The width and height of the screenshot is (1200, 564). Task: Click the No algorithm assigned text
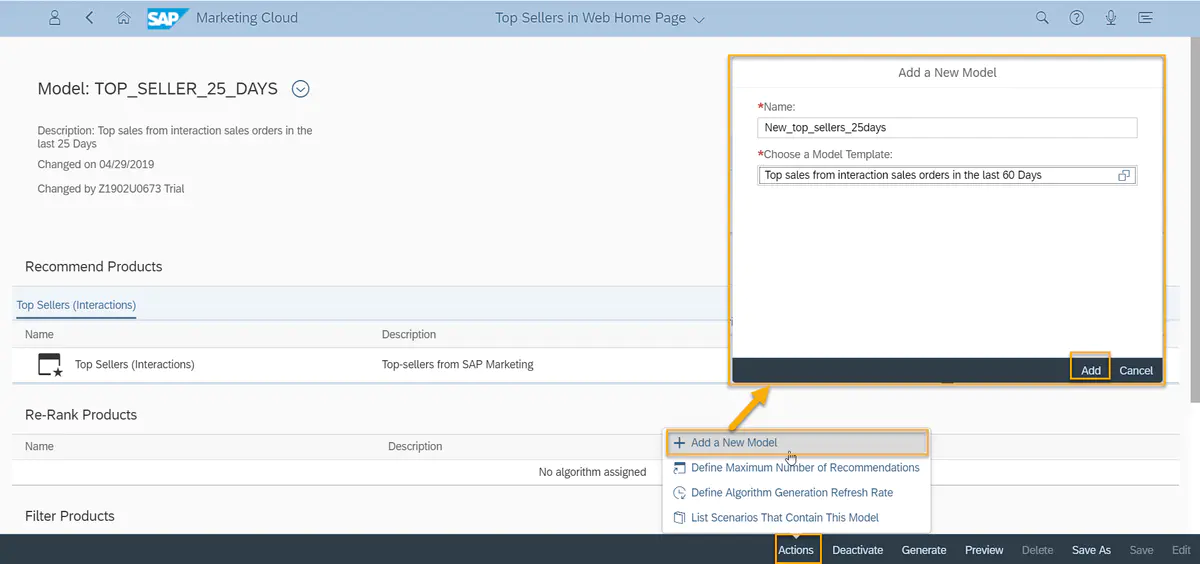tap(592, 472)
